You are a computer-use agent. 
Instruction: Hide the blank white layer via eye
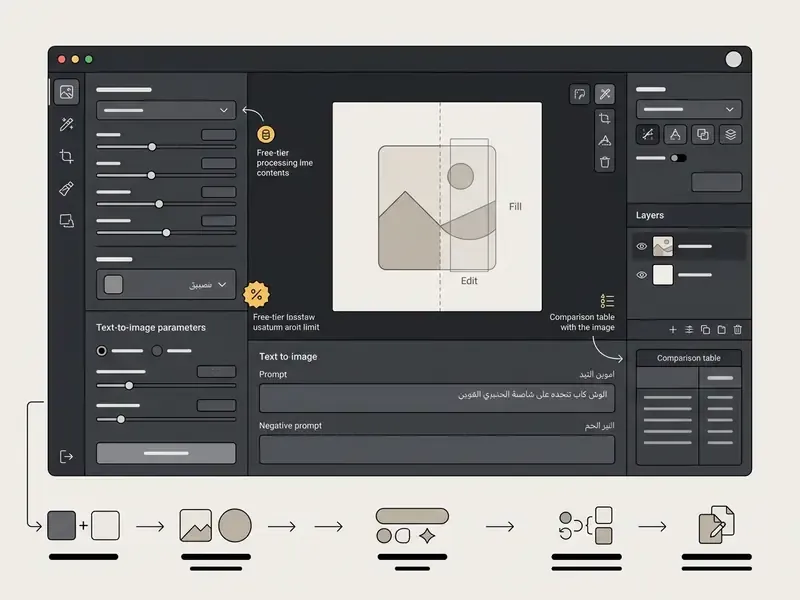point(642,275)
